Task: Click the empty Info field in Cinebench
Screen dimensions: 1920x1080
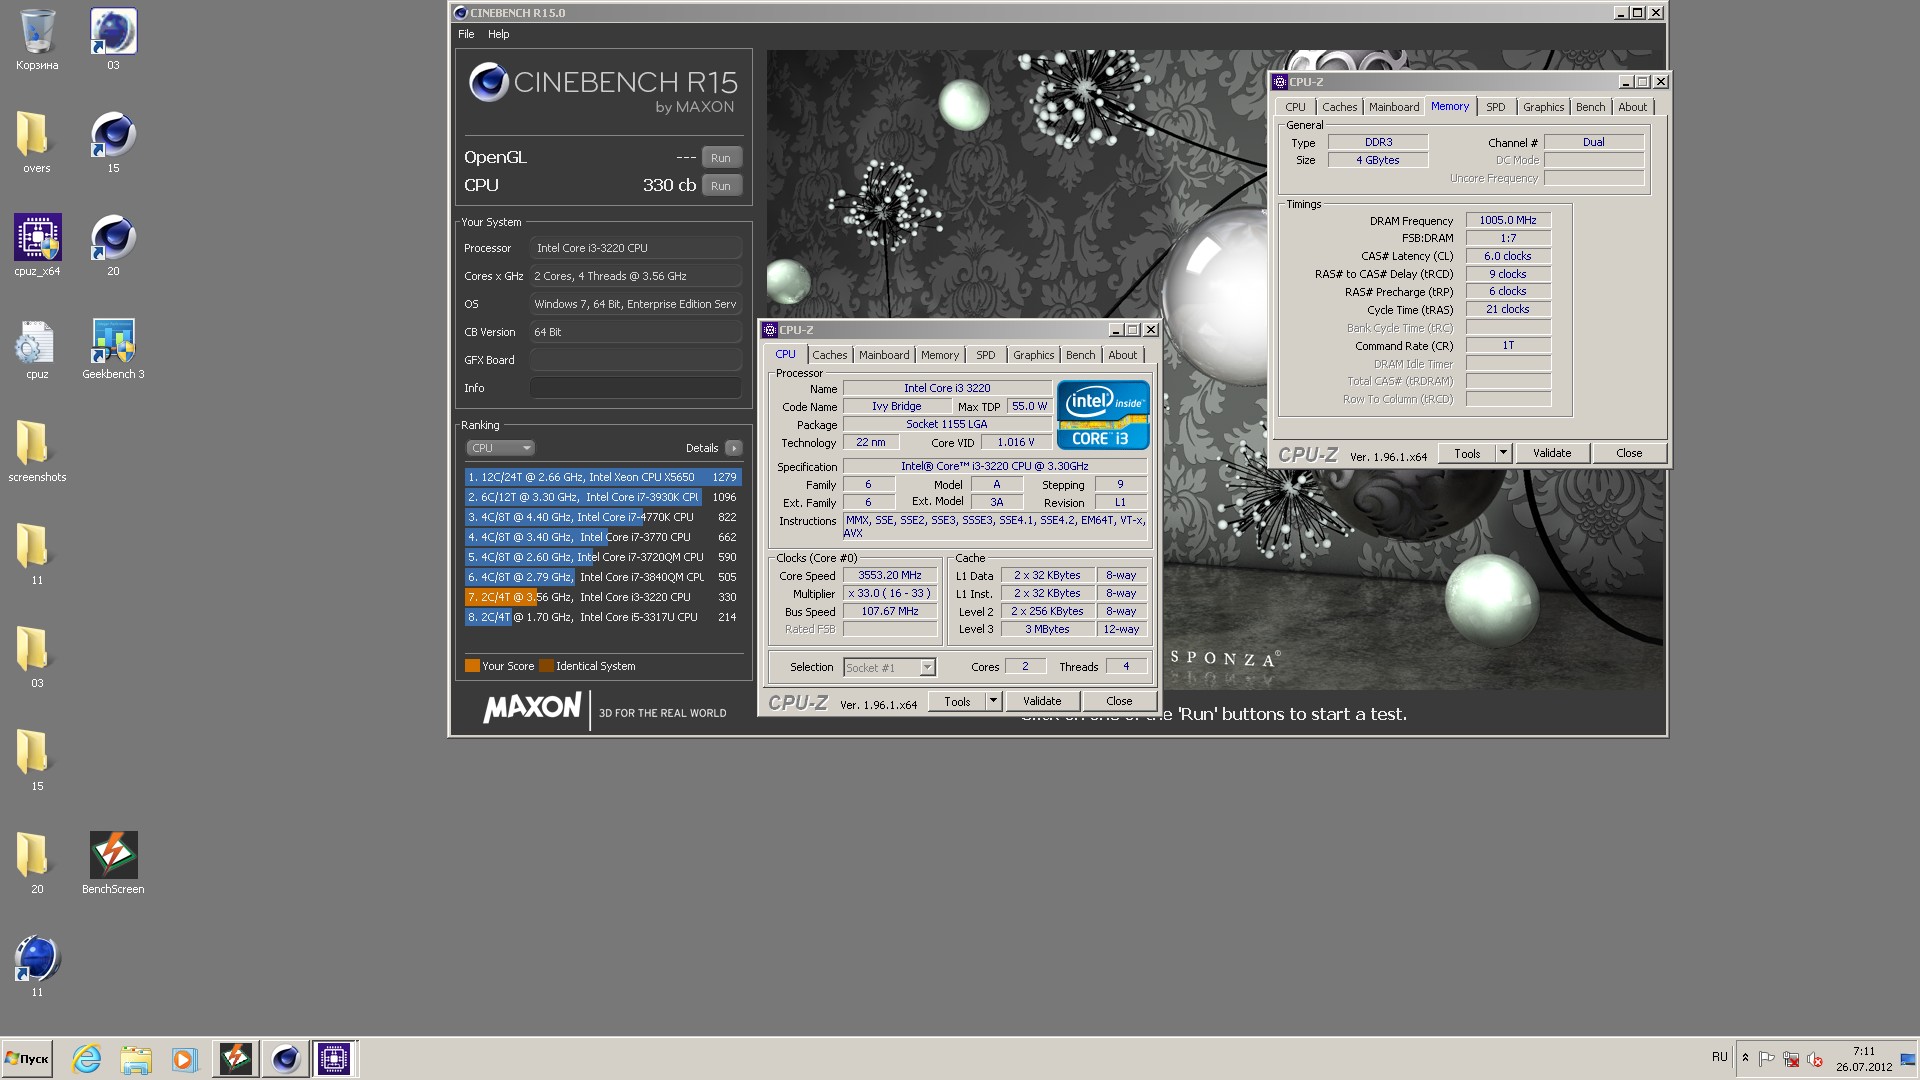Action: (x=635, y=388)
